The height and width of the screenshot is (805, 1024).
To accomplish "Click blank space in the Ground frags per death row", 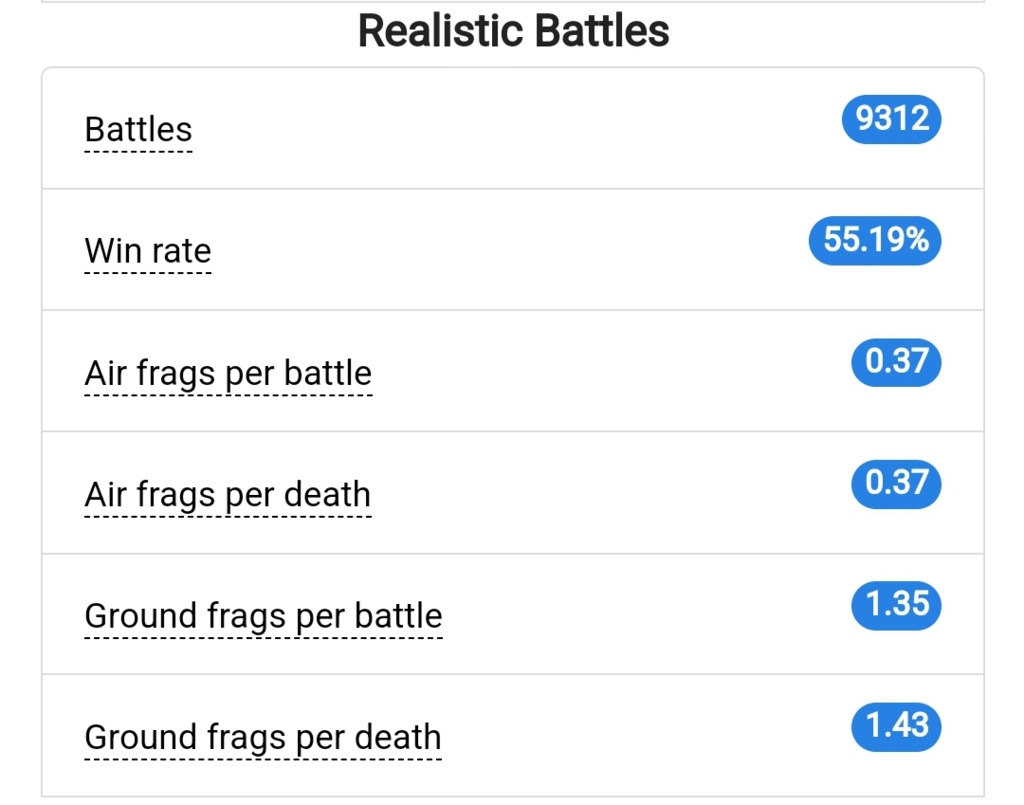I will click(x=647, y=735).
